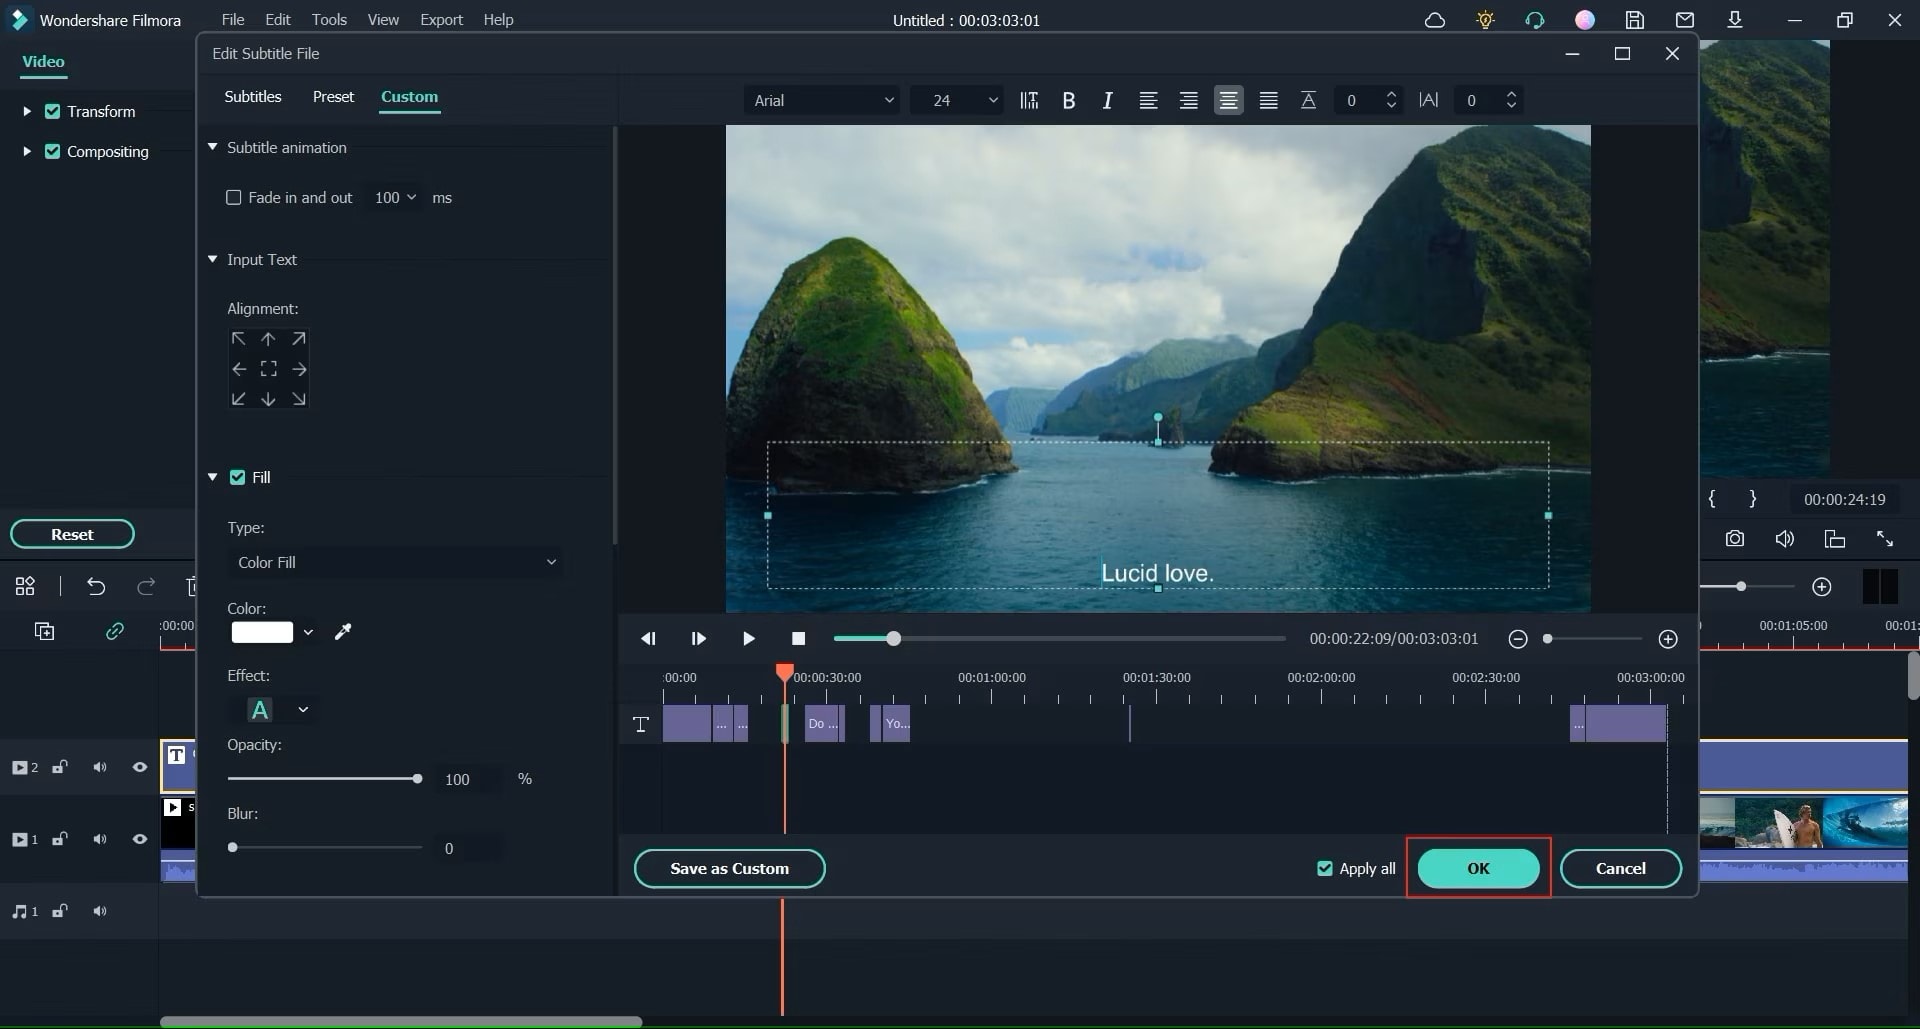This screenshot has height=1029, width=1920.
Task: Play the subtitle preview
Action: point(748,639)
